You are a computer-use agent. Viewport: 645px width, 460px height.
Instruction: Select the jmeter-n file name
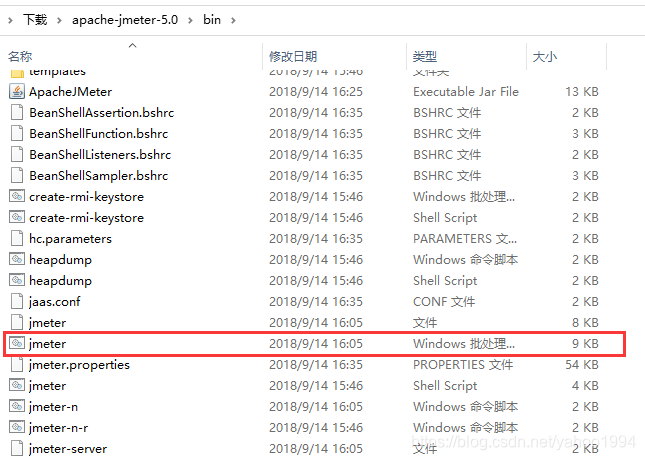(x=53, y=406)
